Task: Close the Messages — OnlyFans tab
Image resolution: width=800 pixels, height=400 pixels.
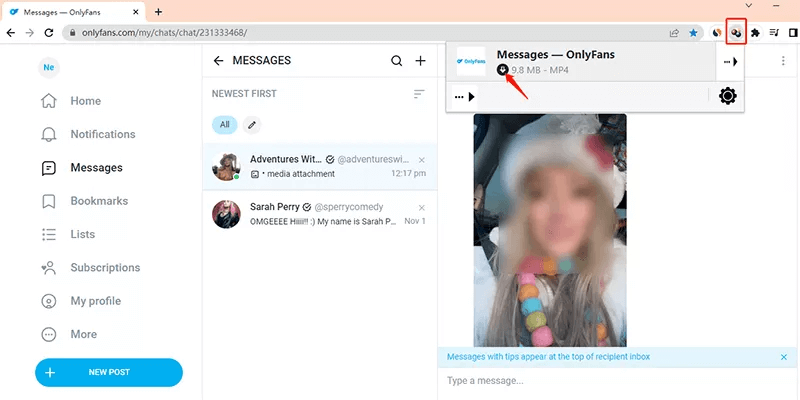Action: pos(136,12)
